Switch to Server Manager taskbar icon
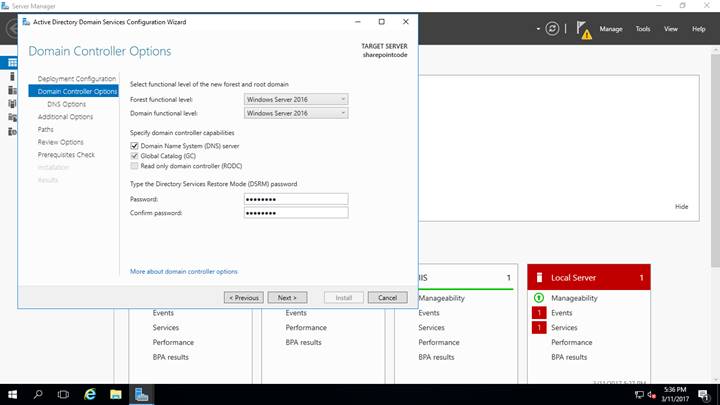The width and height of the screenshot is (720, 405). coord(141,394)
